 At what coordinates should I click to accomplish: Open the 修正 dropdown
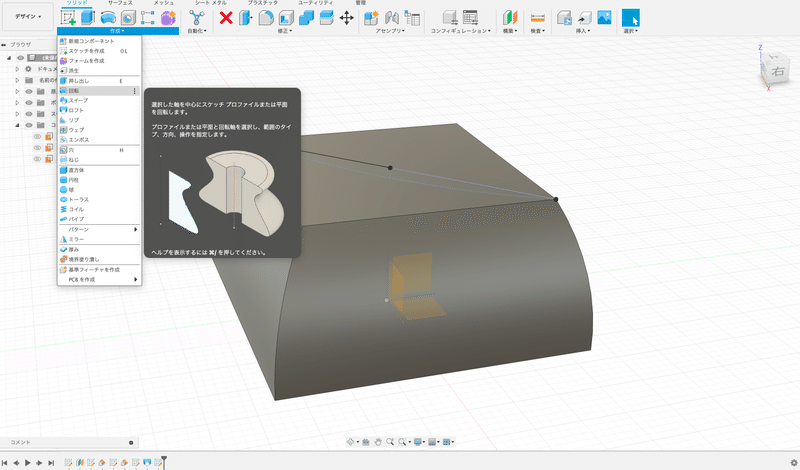coord(285,31)
